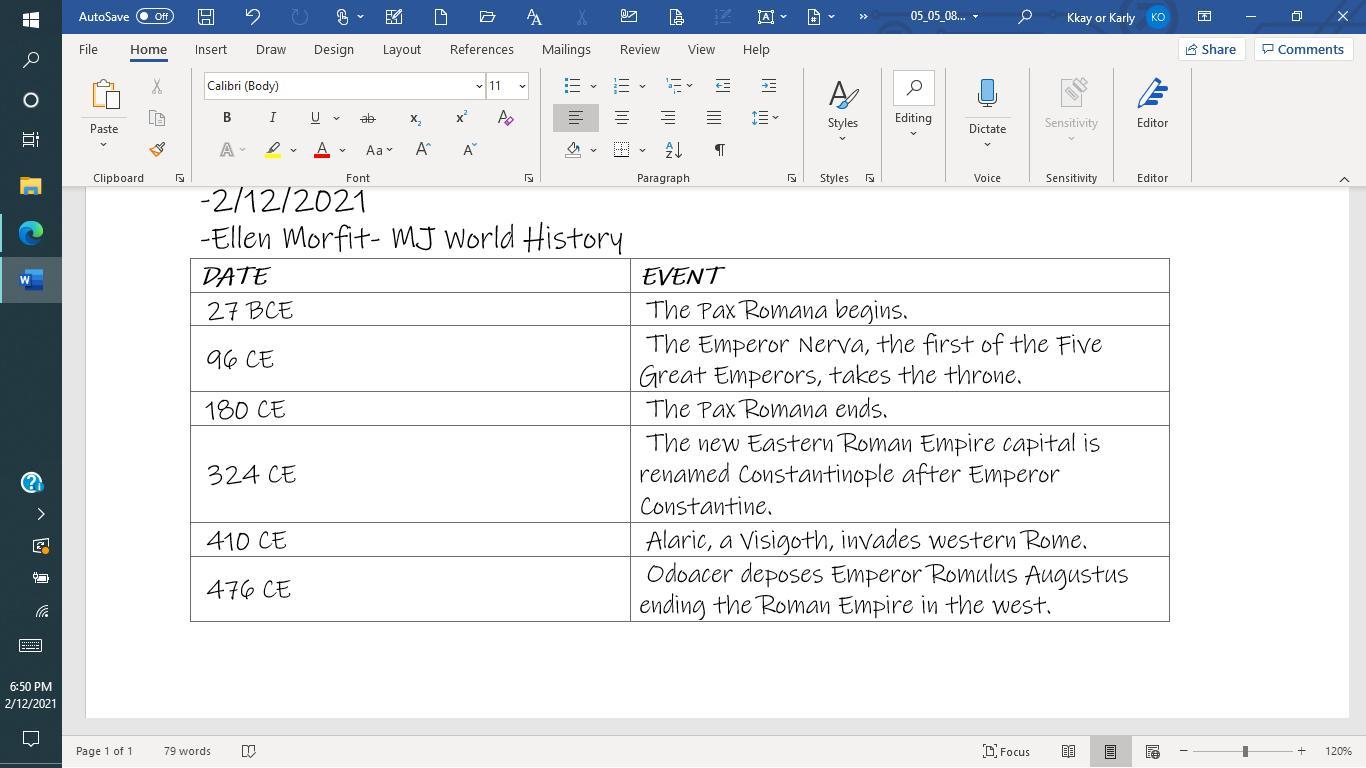Open the font size dropdown

point(522,86)
